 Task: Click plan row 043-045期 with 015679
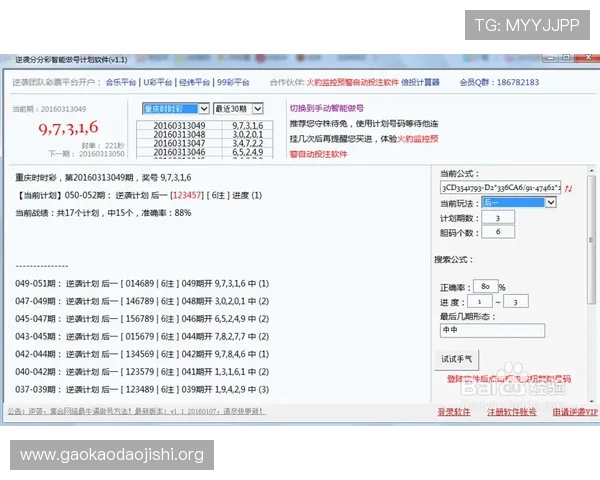click(142, 336)
